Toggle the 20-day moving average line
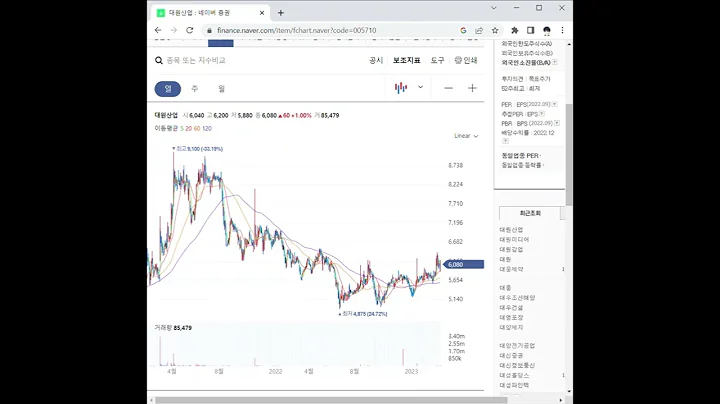 [188, 129]
